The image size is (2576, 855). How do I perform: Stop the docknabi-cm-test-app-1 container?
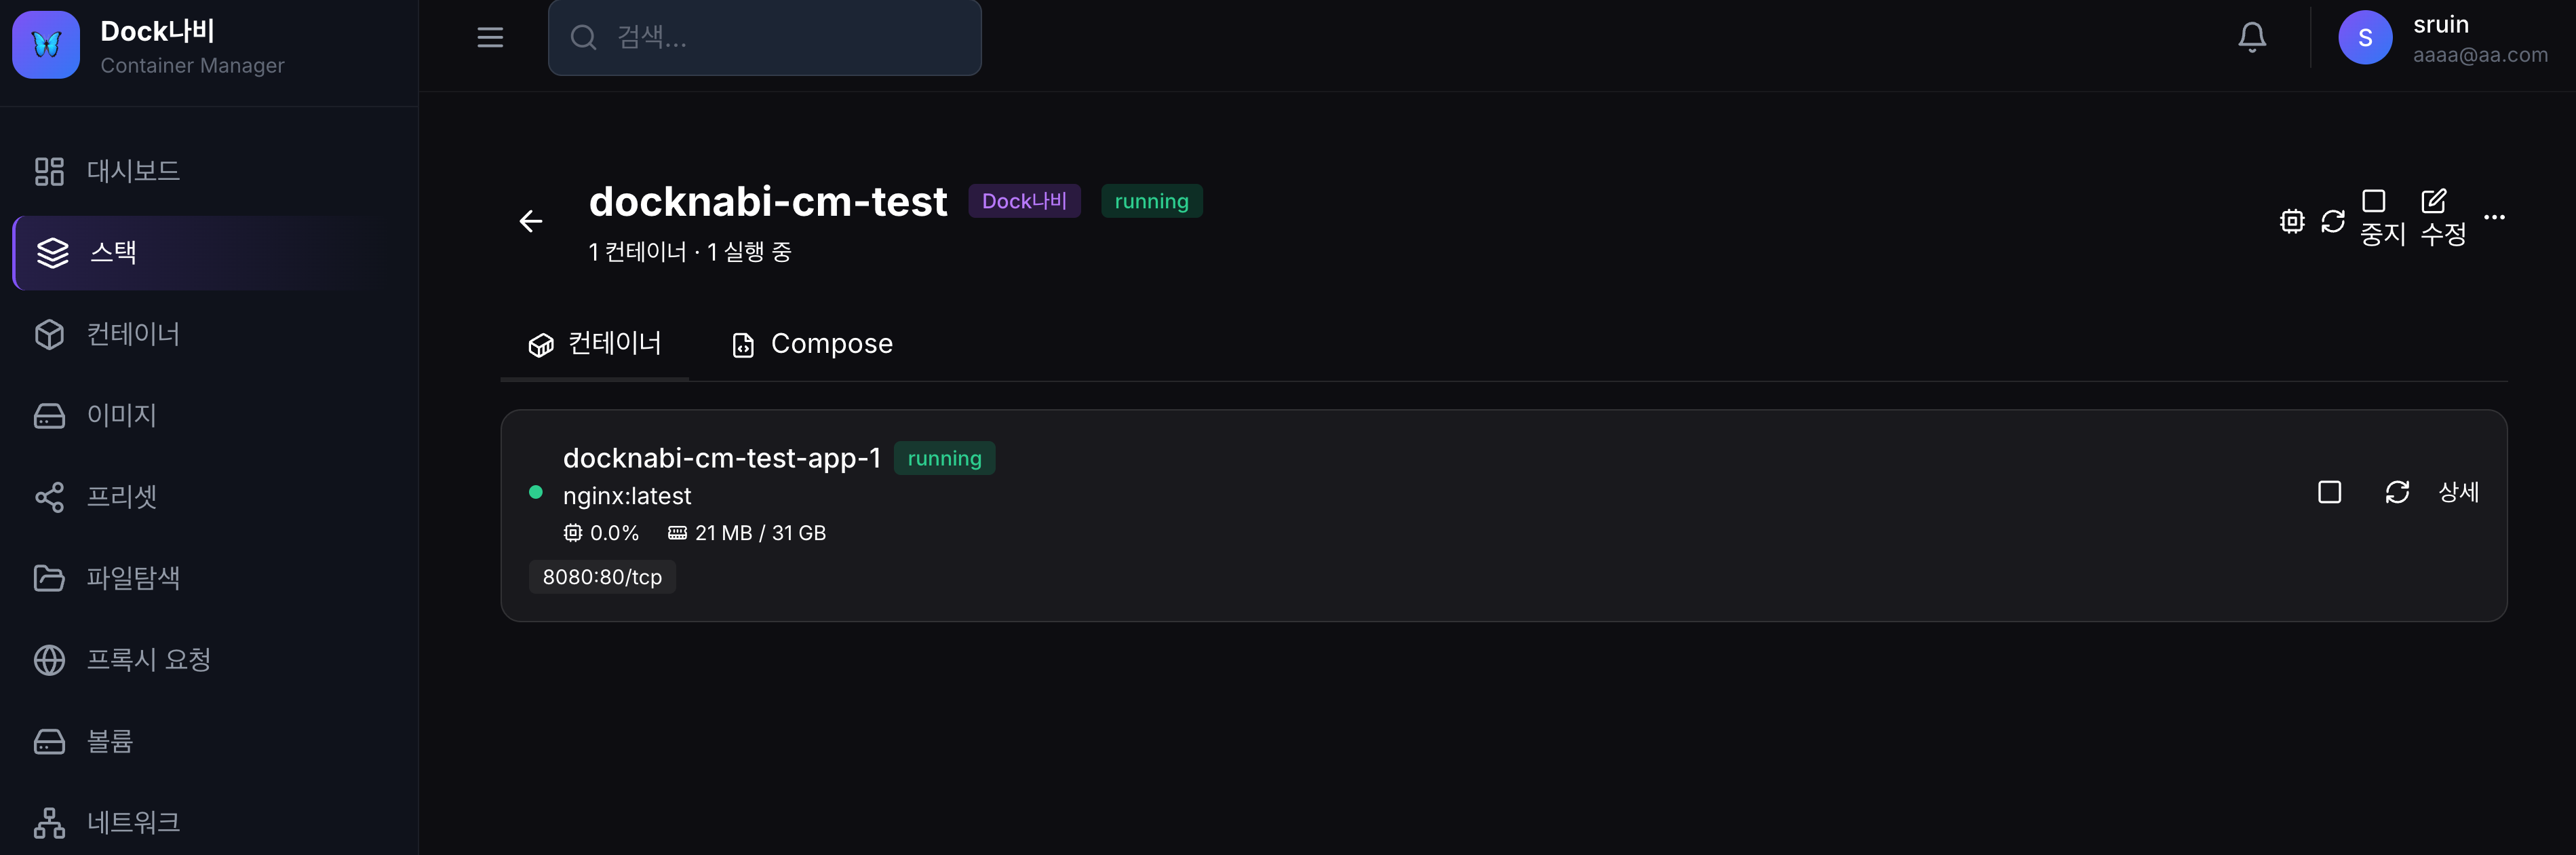2329,492
